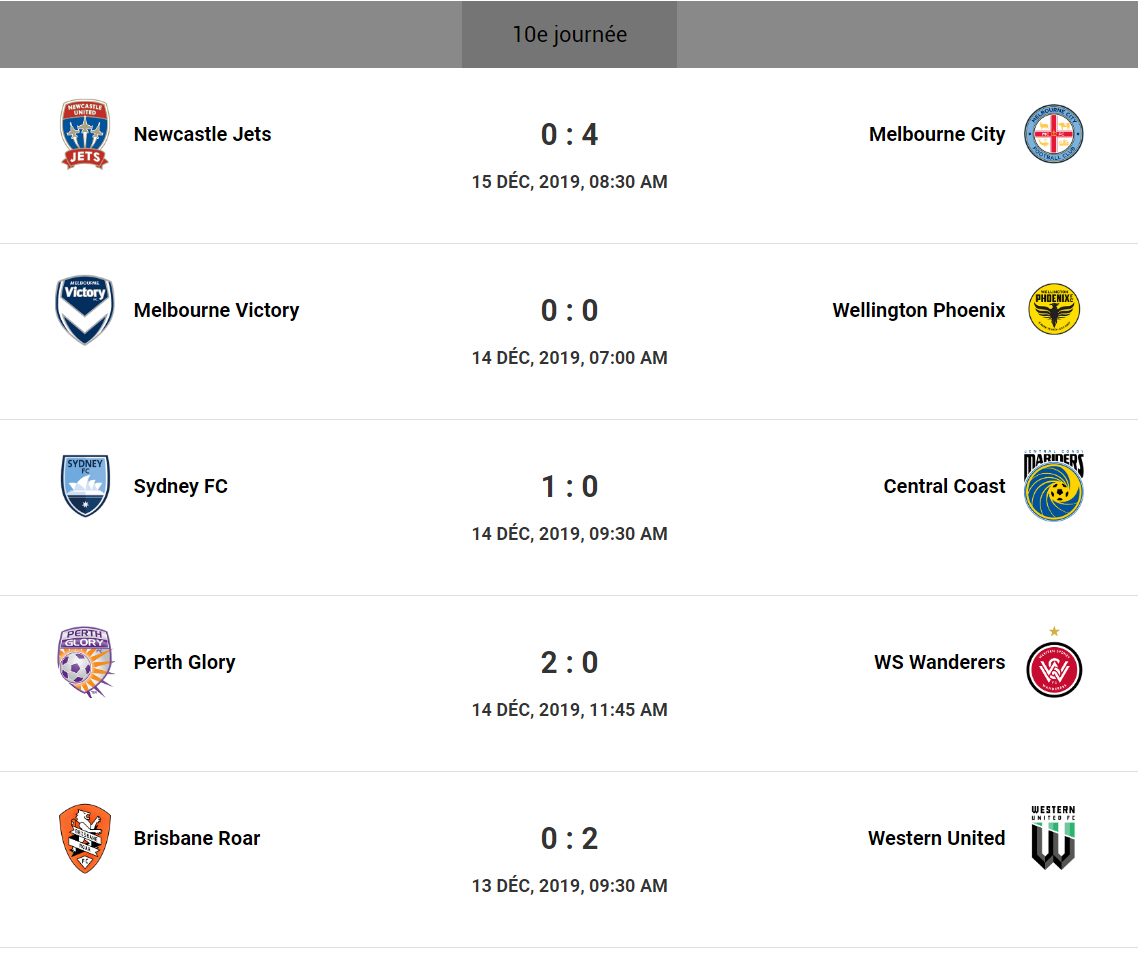Viewport: 1138px width, 959px height.
Task: Click the 13 DÉC, 2019 match date
Action: (x=569, y=886)
